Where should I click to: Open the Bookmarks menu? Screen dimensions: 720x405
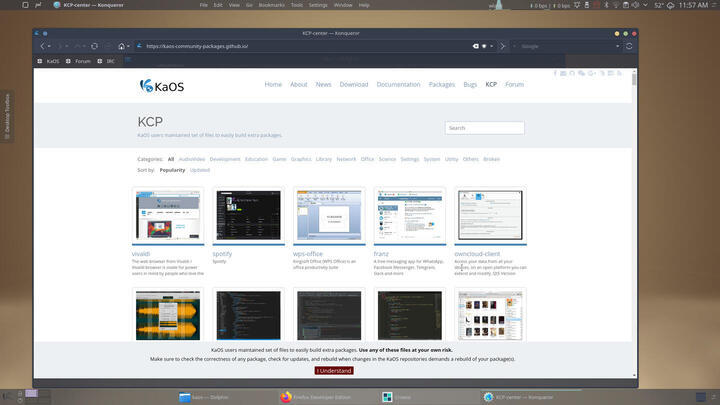[271, 5]
